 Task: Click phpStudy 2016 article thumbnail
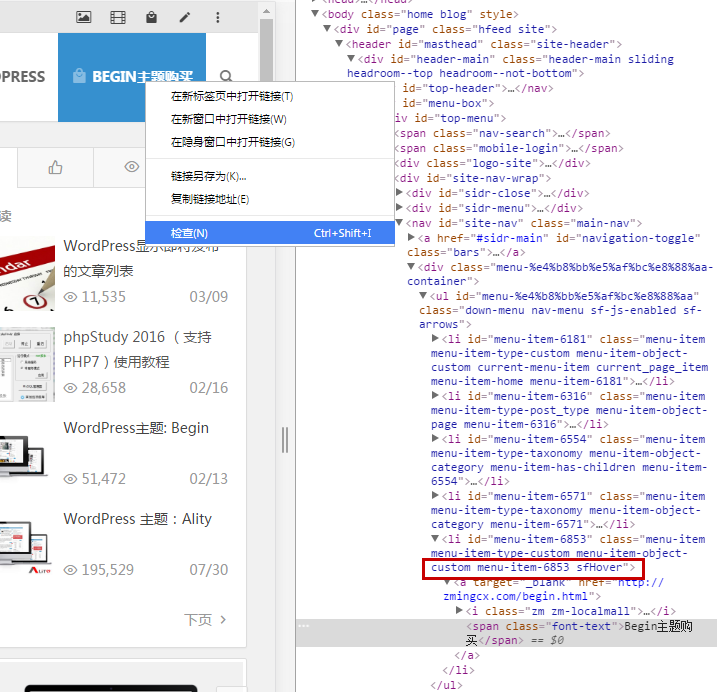(27, 365)
